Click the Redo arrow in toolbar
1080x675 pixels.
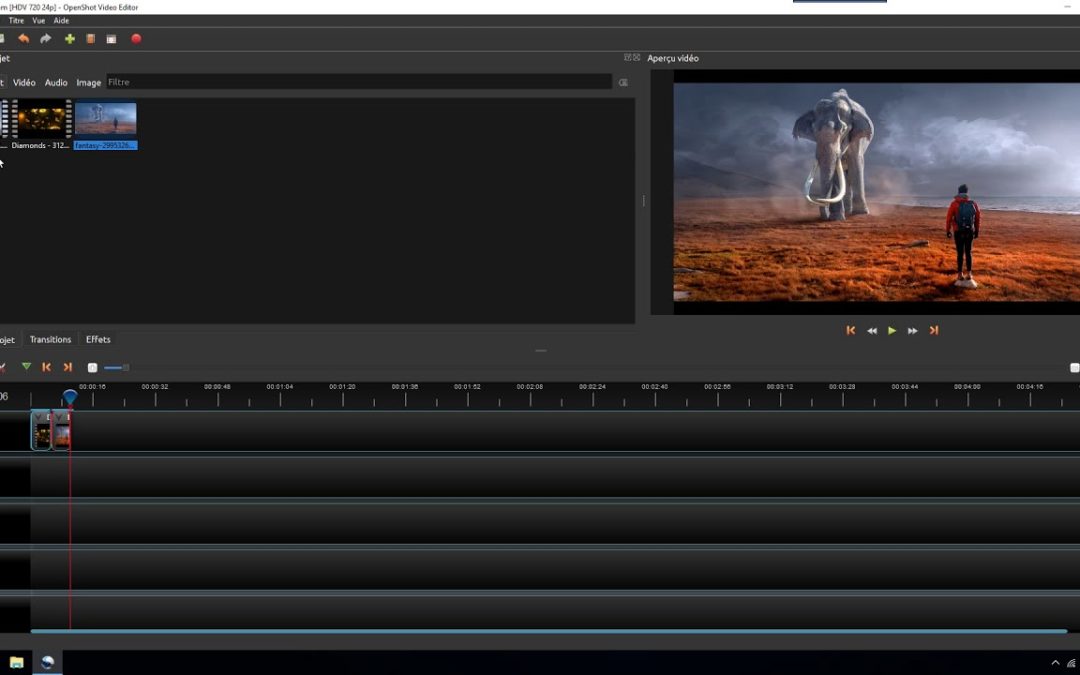coord(46,39)
